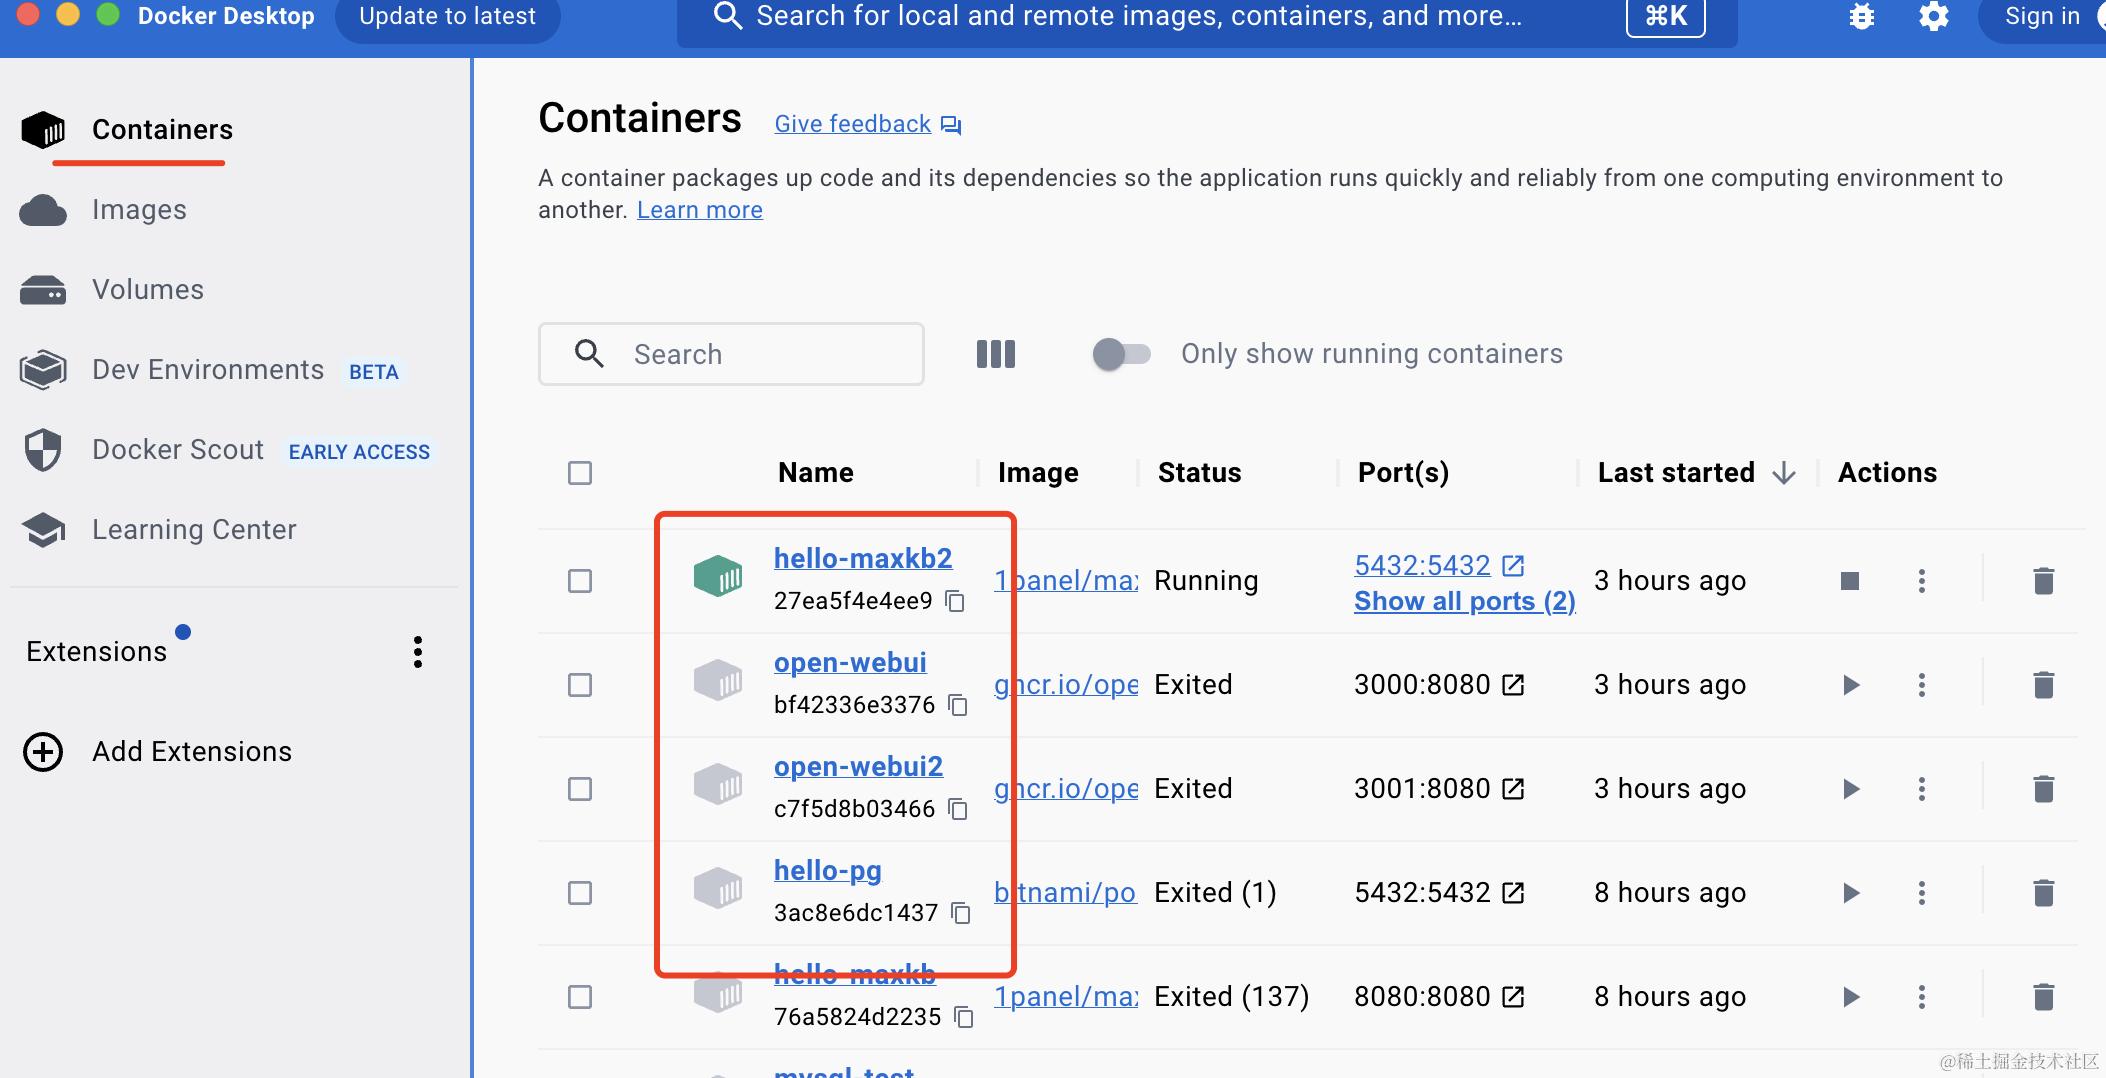Sort by the Name column header
The height and width of the screenshot is (1078, 2106).
816,473
